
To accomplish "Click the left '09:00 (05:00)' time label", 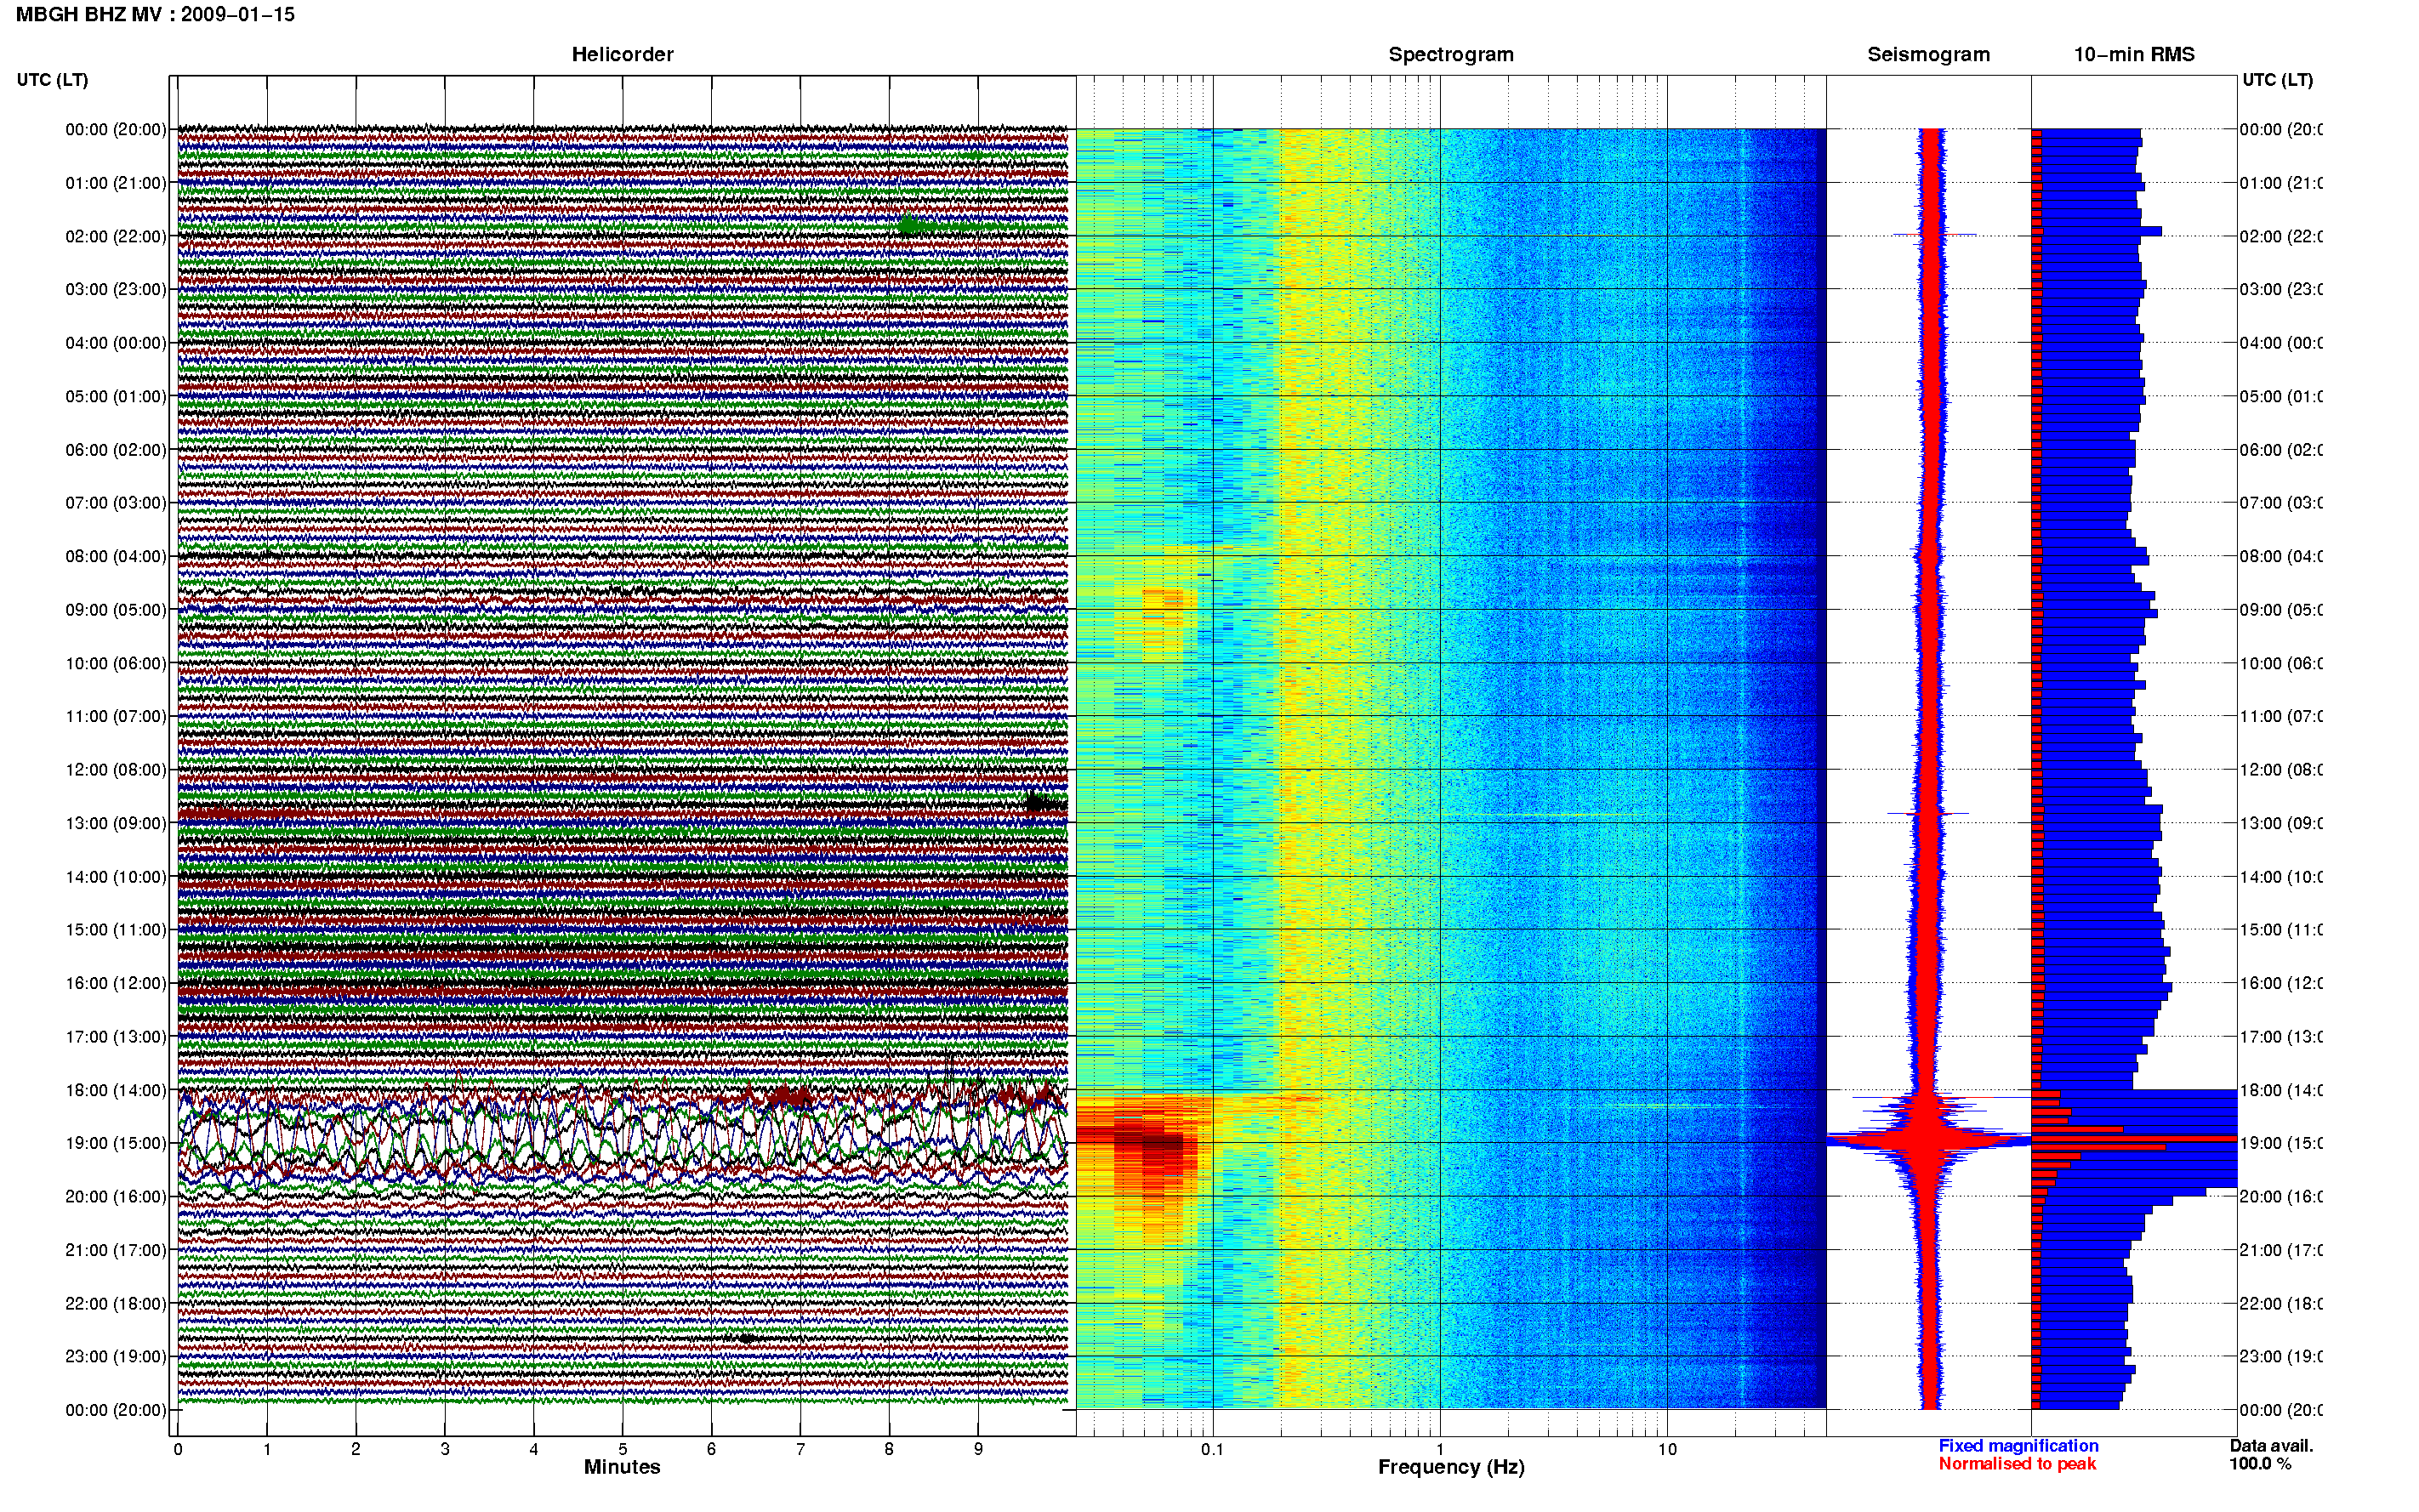I will (x=116, y=609).
